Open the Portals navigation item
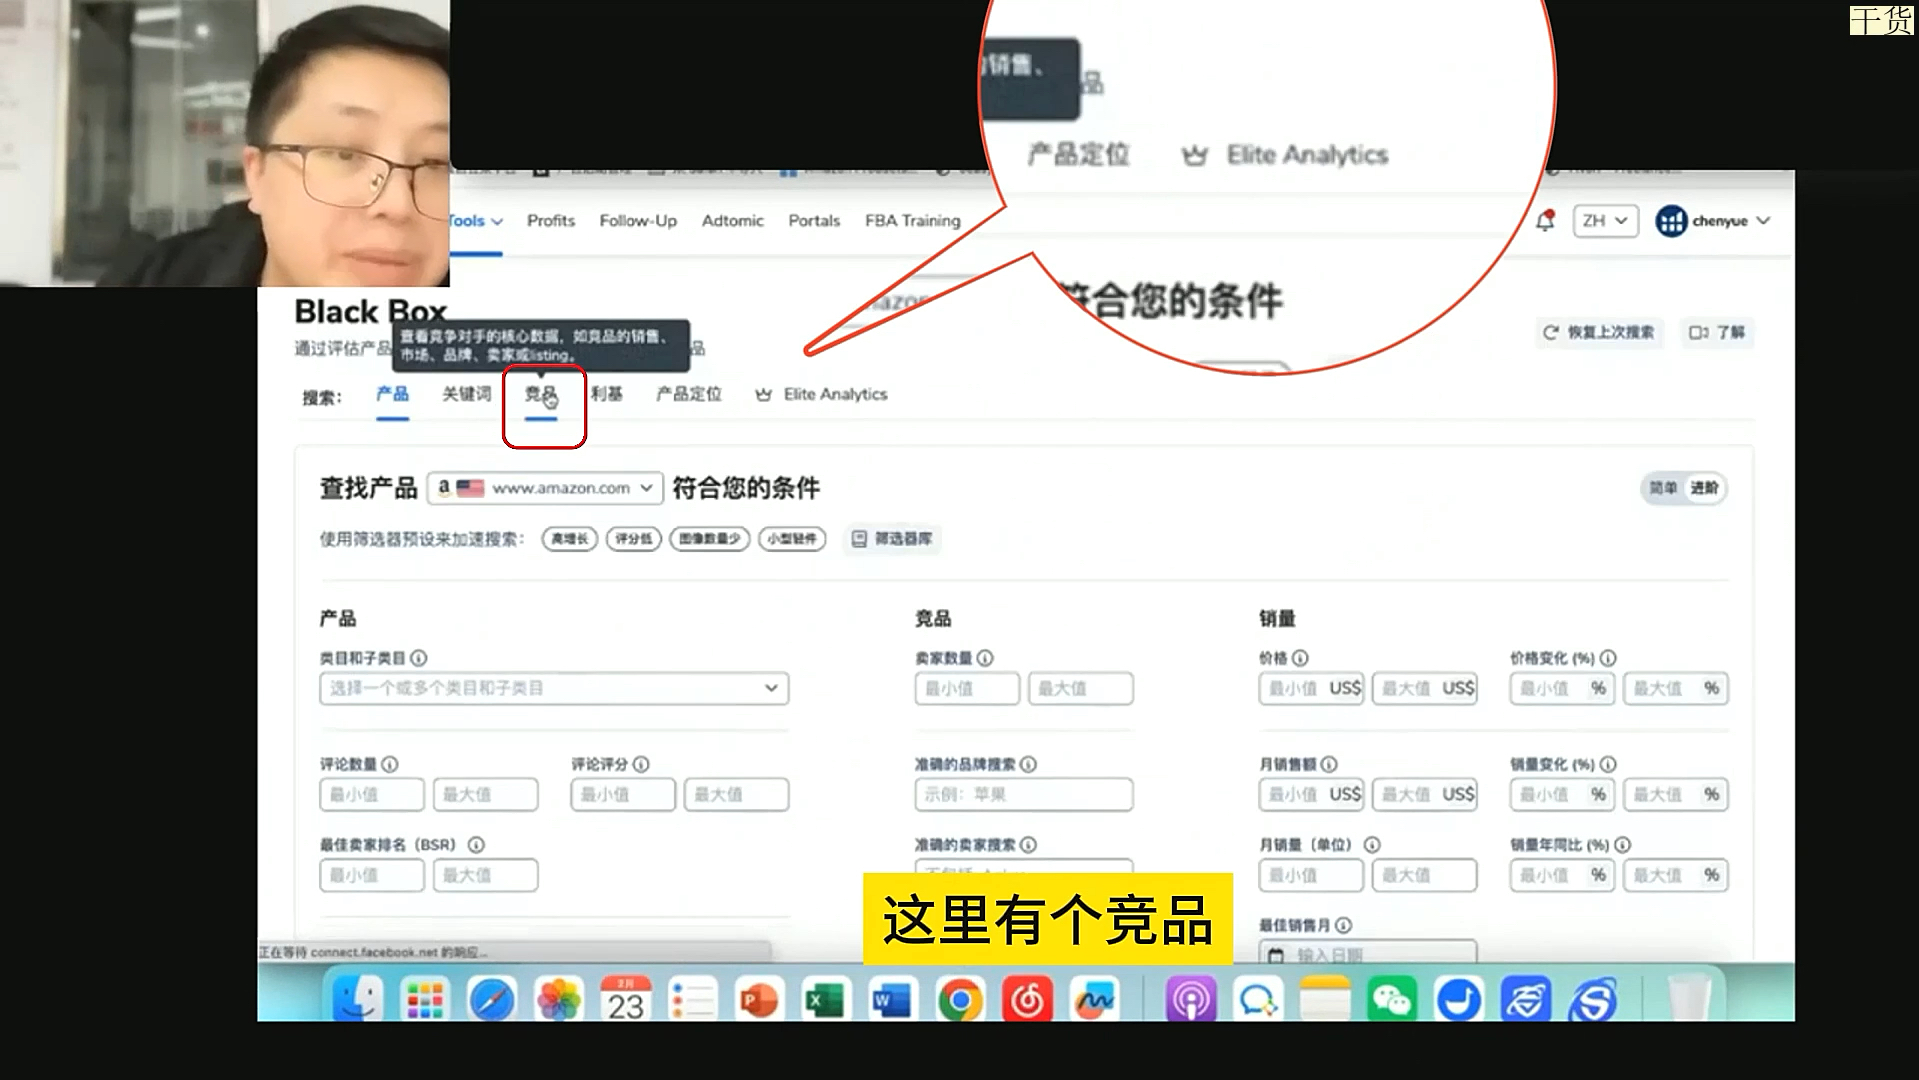Screen dimensions: 1919x1080 (814, 221)
